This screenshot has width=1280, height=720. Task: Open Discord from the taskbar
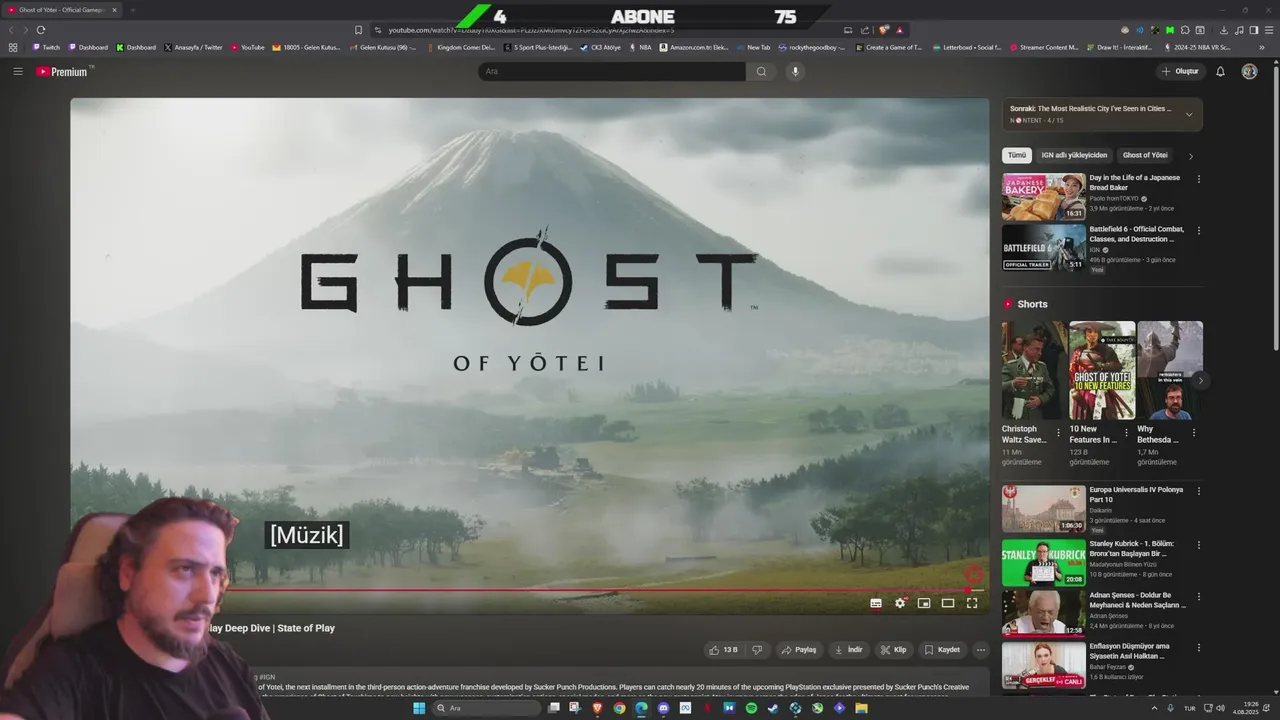pos(663,708)
